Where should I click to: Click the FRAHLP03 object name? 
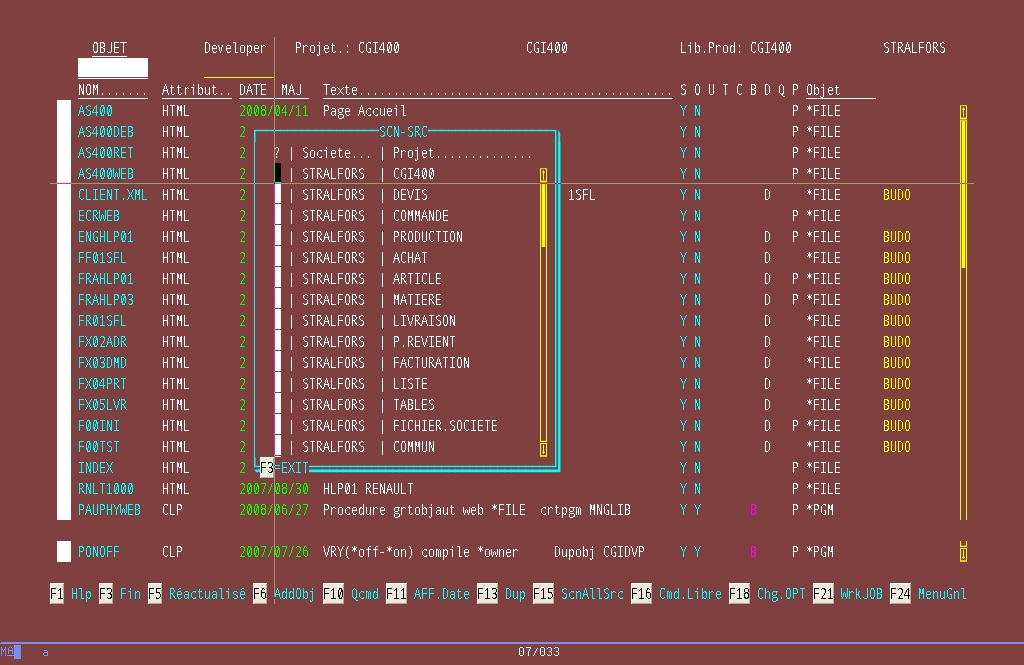(106, 300)
